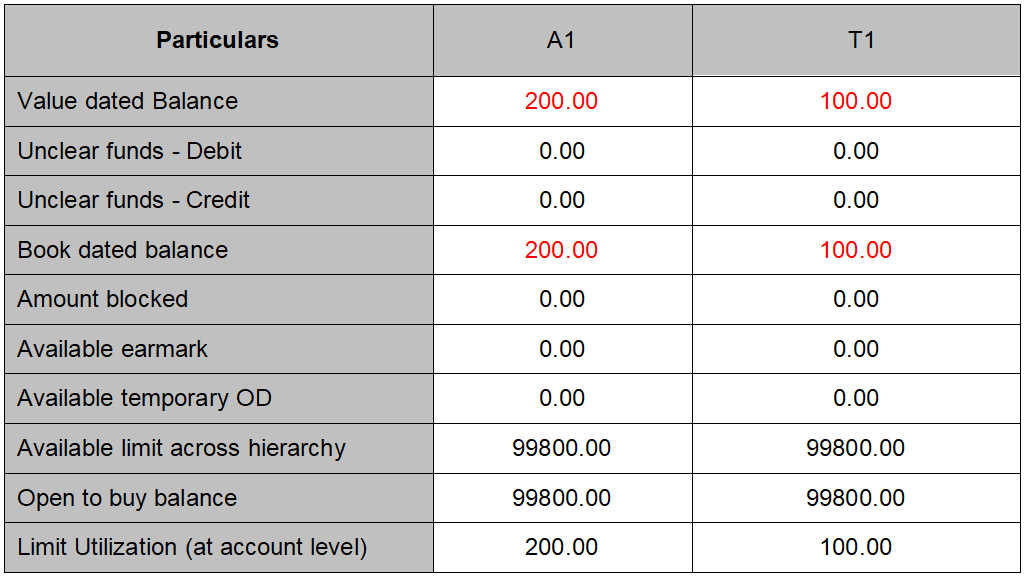1028x577 pixels.
Task: Click the Particulars column header
Action: [217, 41]
